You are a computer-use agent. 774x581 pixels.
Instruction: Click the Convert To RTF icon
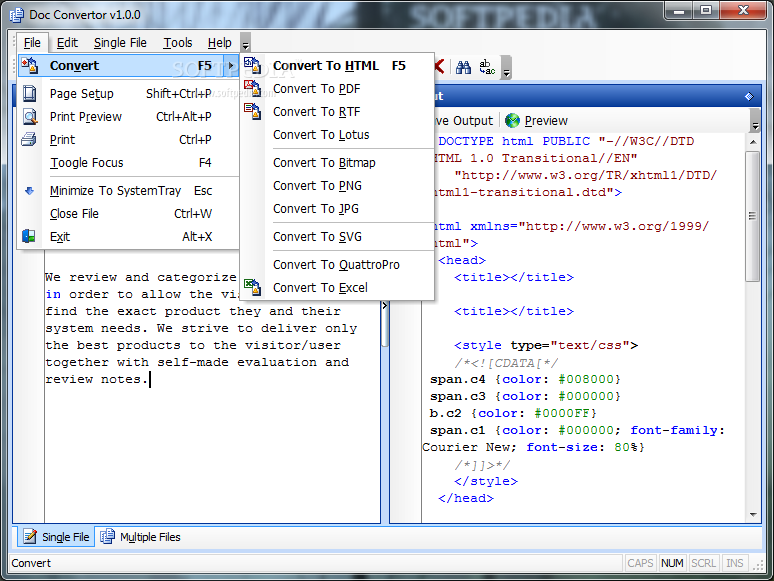253,112
